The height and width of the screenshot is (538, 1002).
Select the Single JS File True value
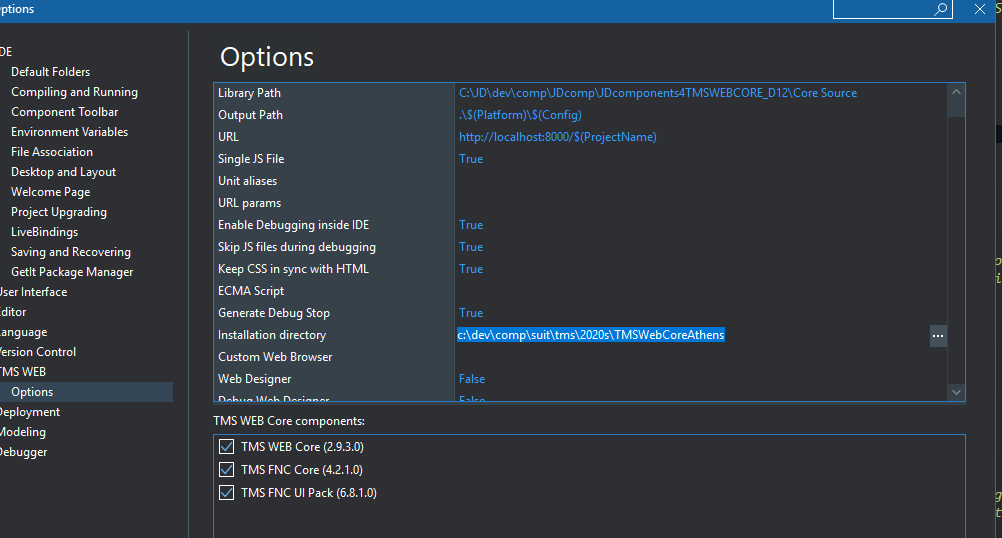pyautogui.click(x=470, y=159)
